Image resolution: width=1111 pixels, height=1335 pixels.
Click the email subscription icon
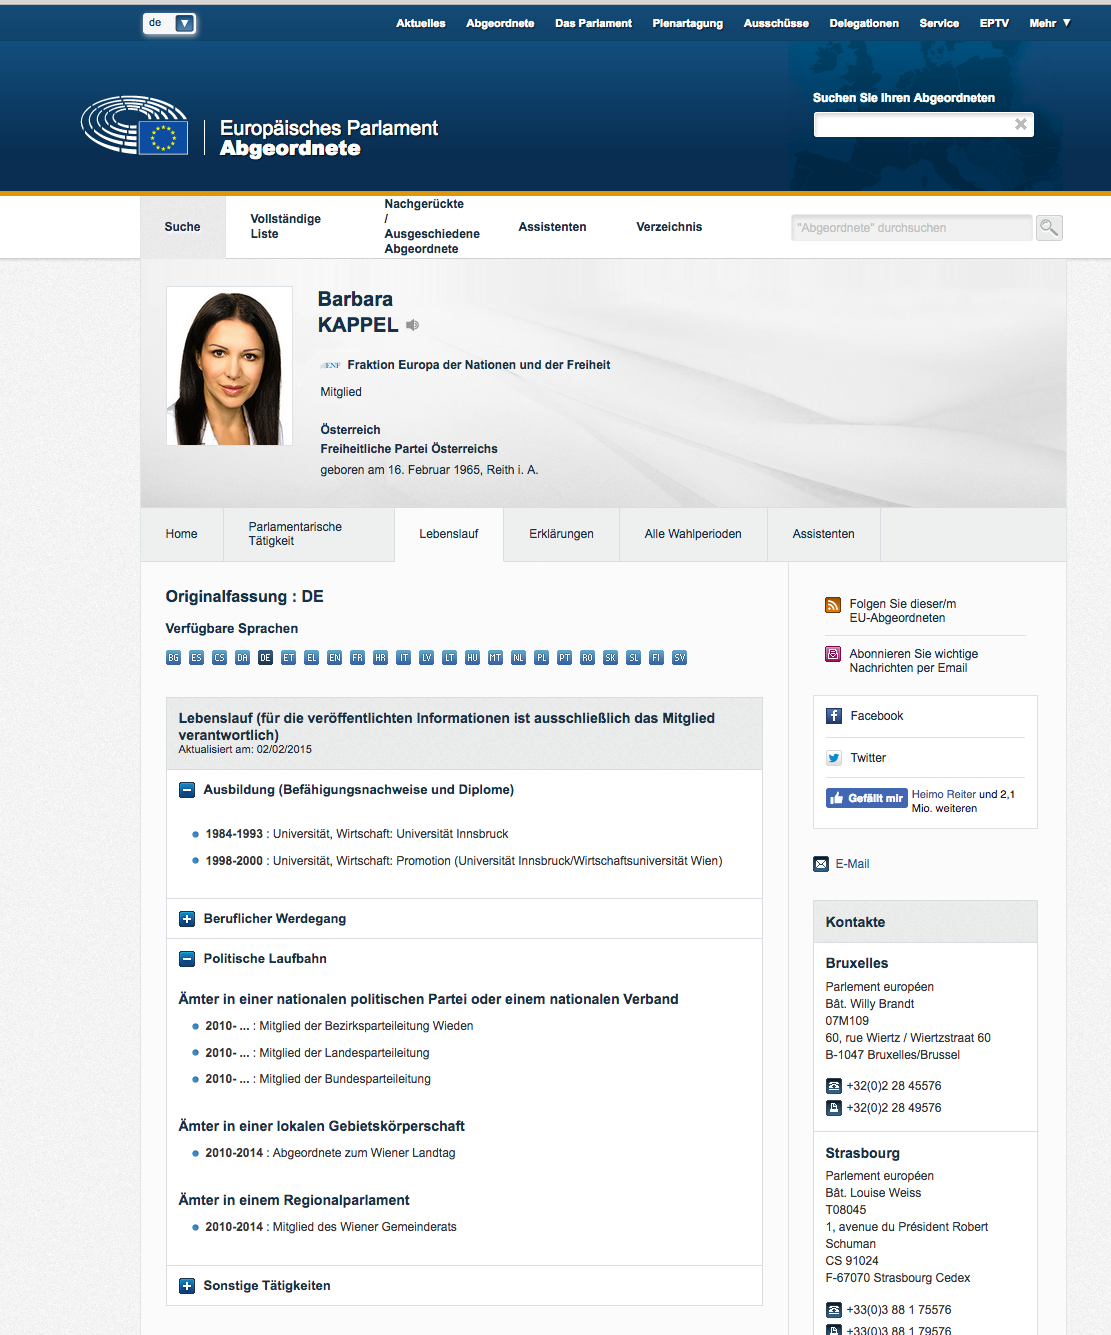tap(833, 654)
